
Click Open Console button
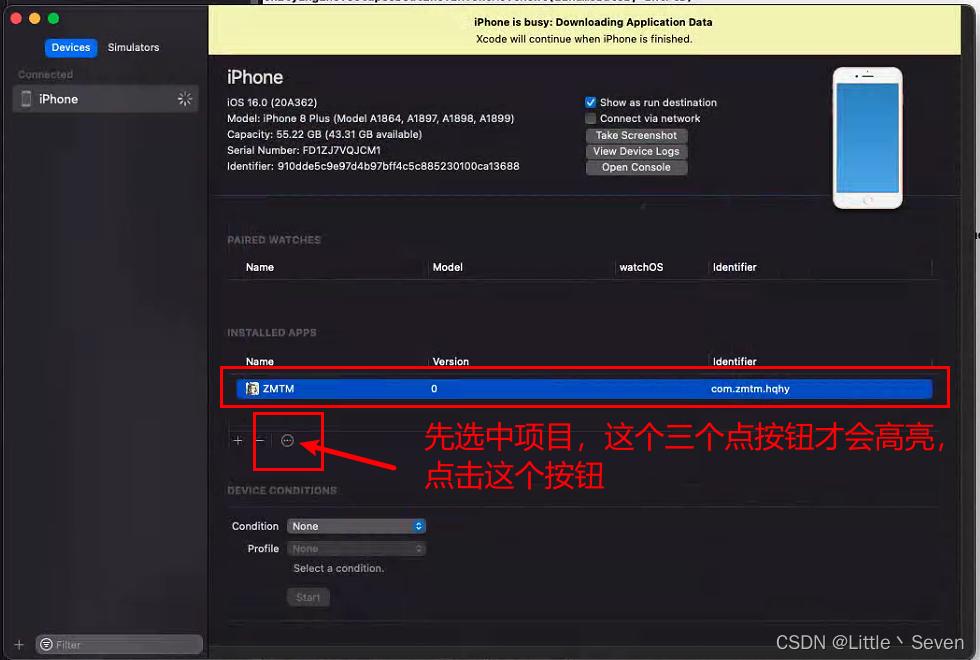636,168
